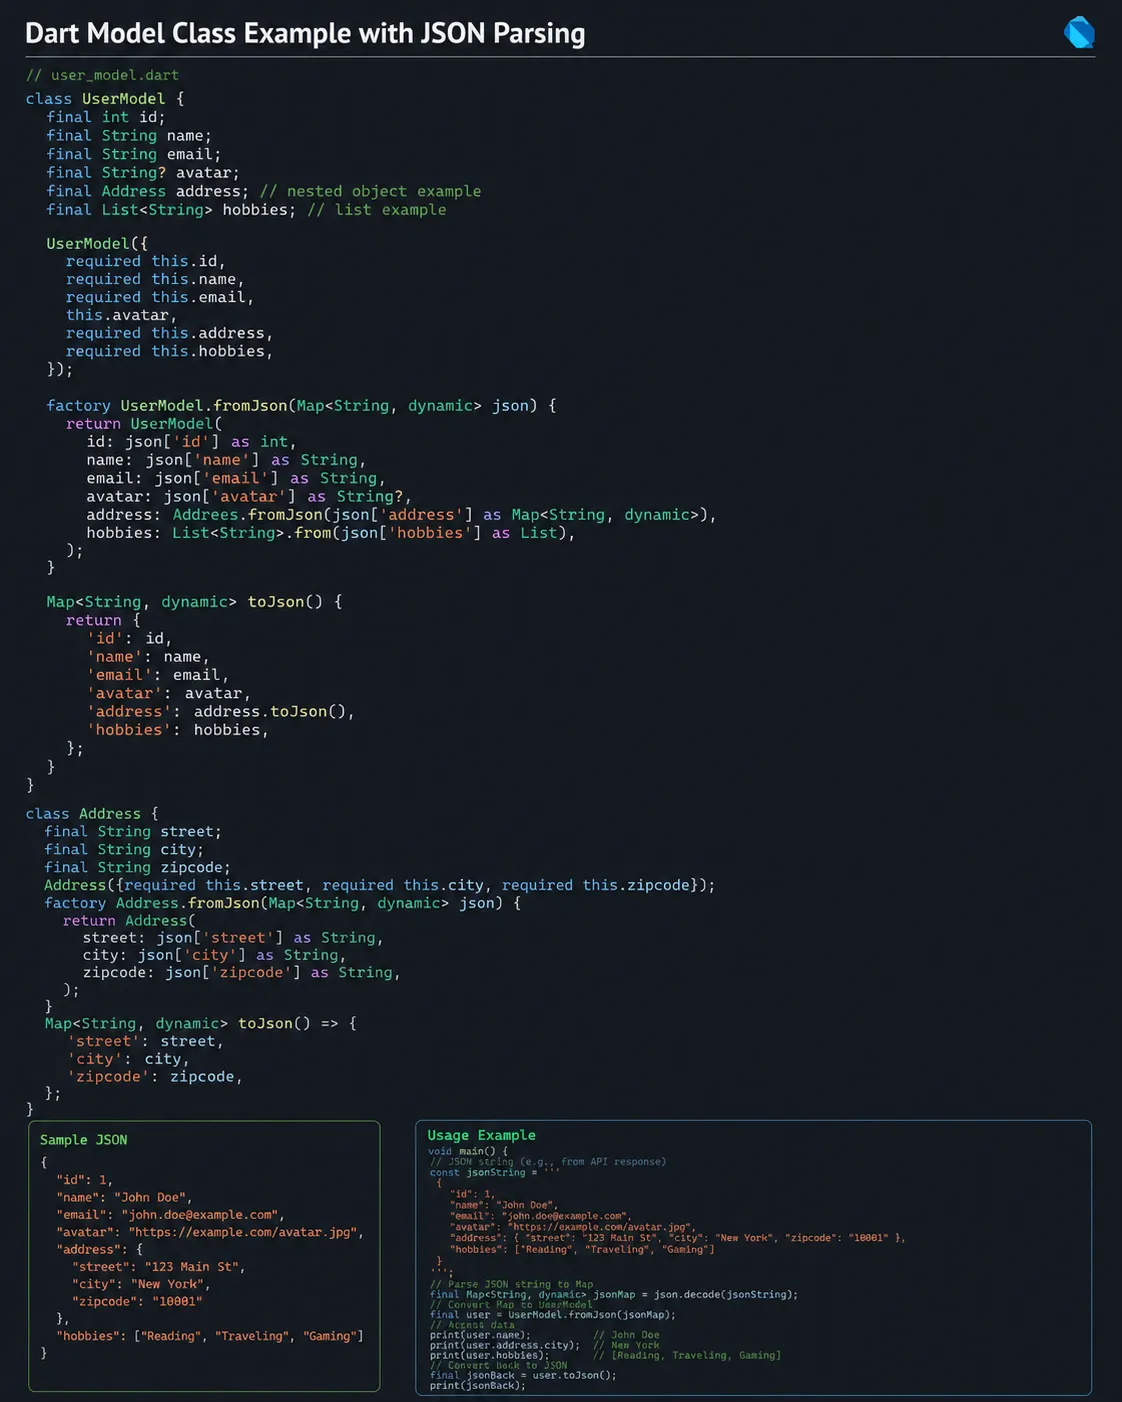The width and height of the screenshot is (1122, 1402).
Task: Click the statement 'print(user.address.city);'
Action: point(504,1345)
